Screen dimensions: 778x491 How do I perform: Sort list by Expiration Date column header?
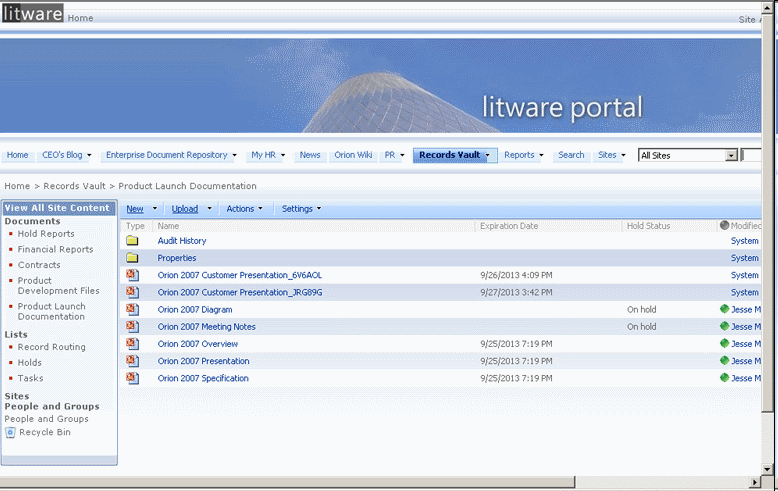[509, 226]
